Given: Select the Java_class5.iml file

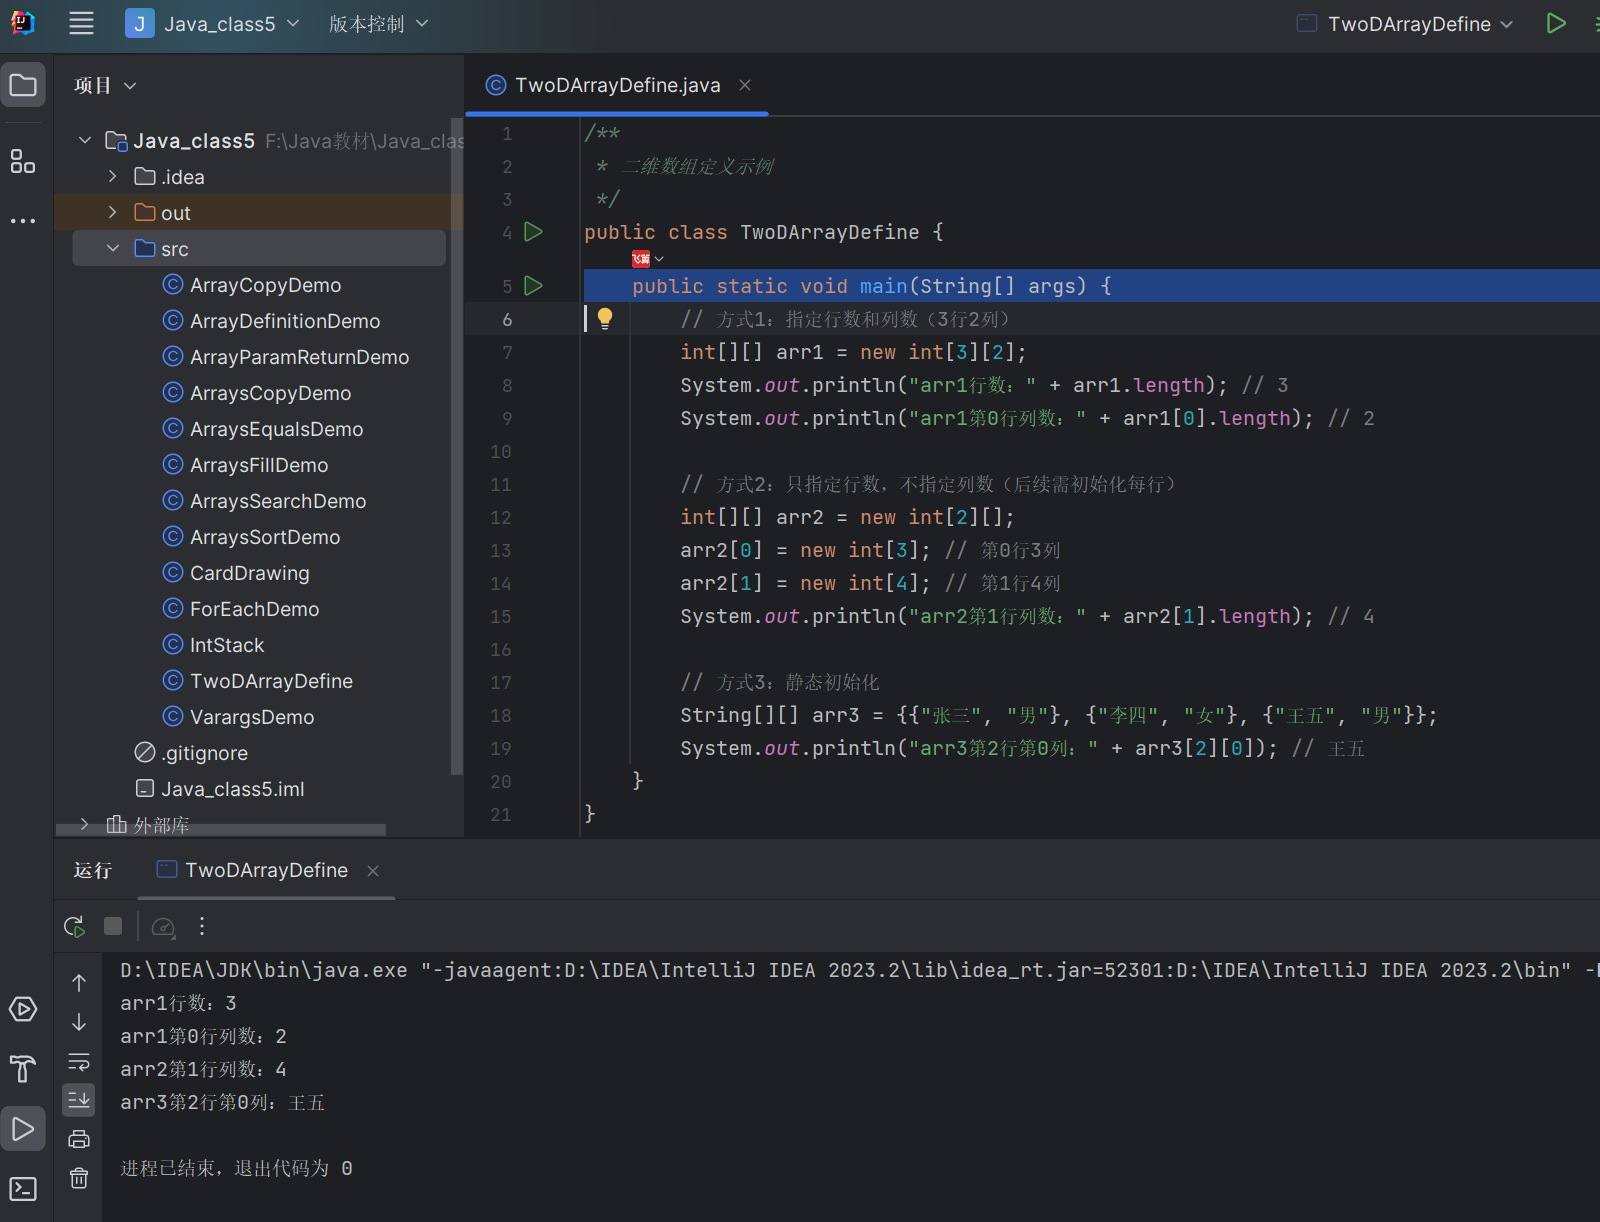Looking at the screenshot, I should [233, 789].
